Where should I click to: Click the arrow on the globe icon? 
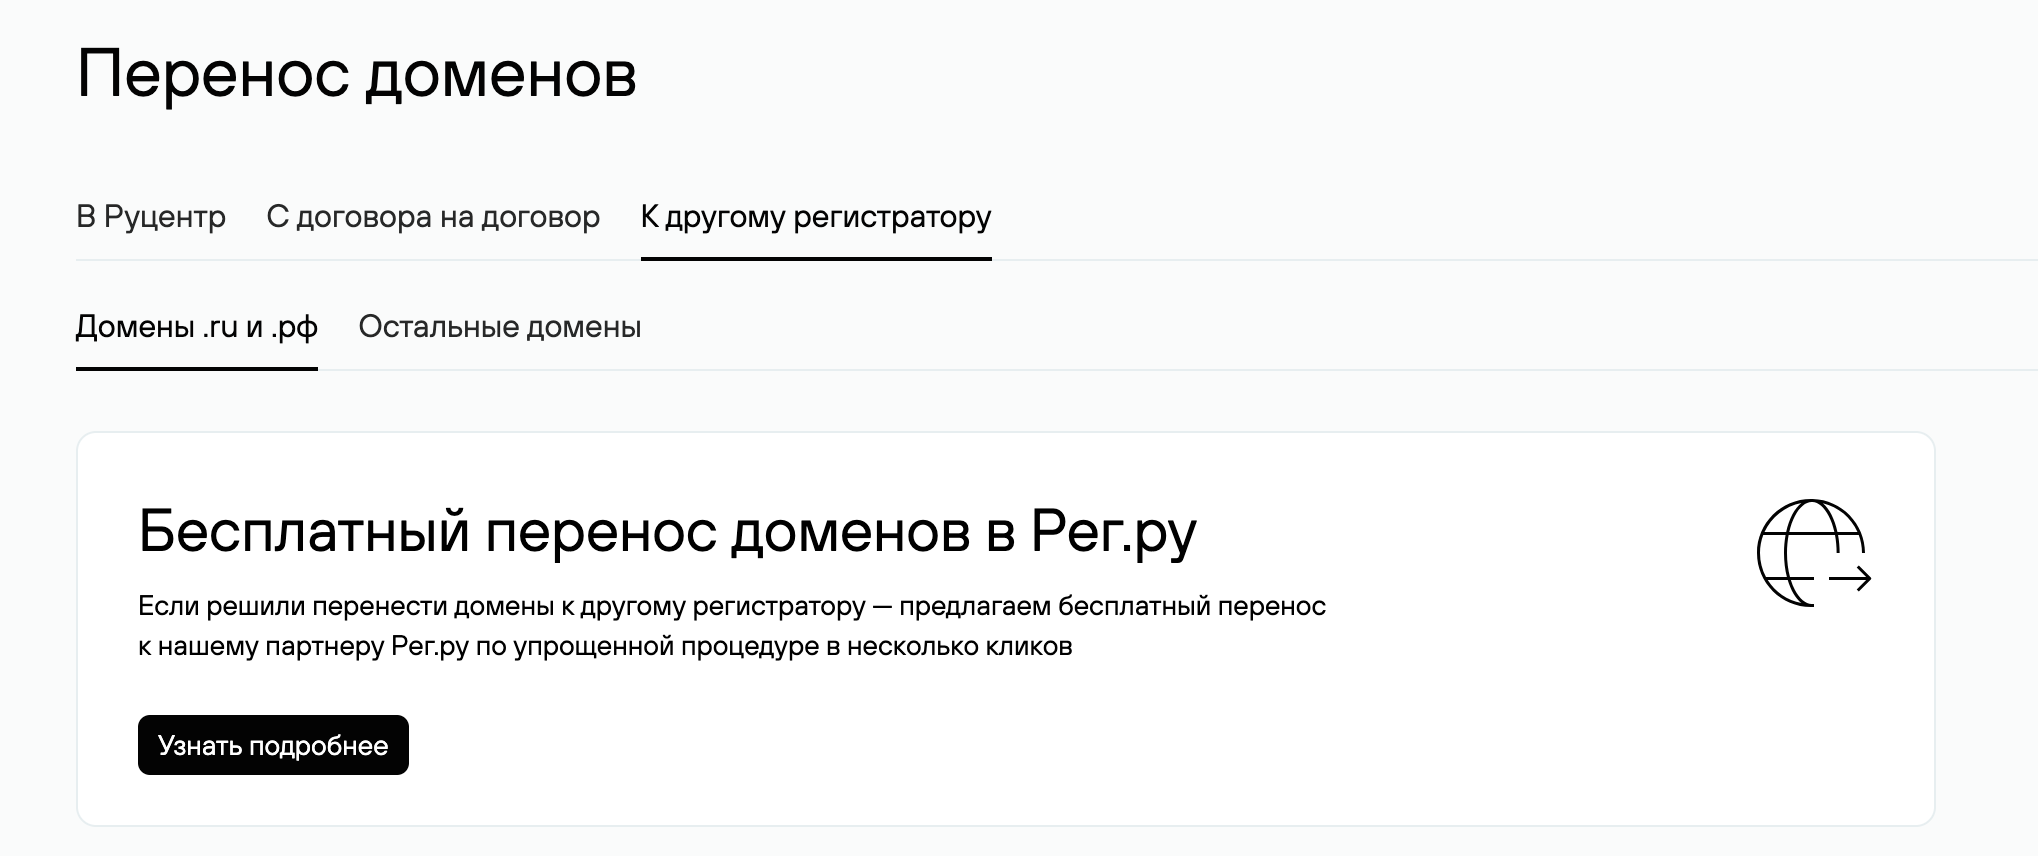coord(1850,578)
